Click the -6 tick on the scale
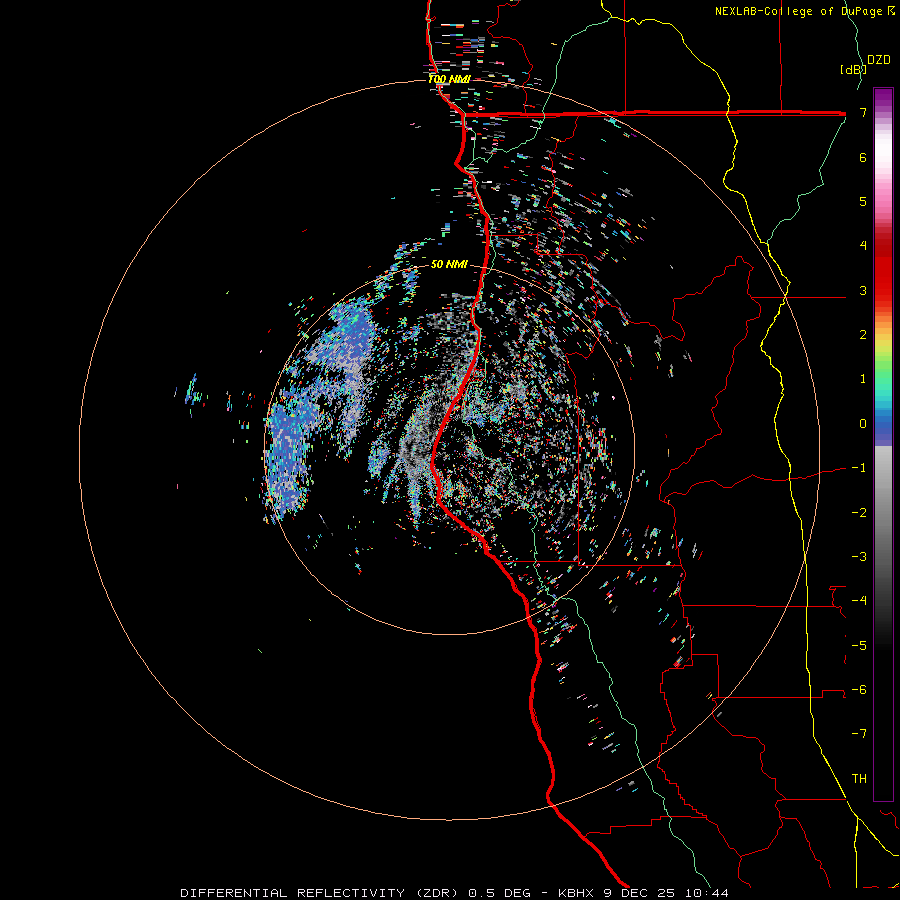 pyautogui.click(x=859, y=690)
